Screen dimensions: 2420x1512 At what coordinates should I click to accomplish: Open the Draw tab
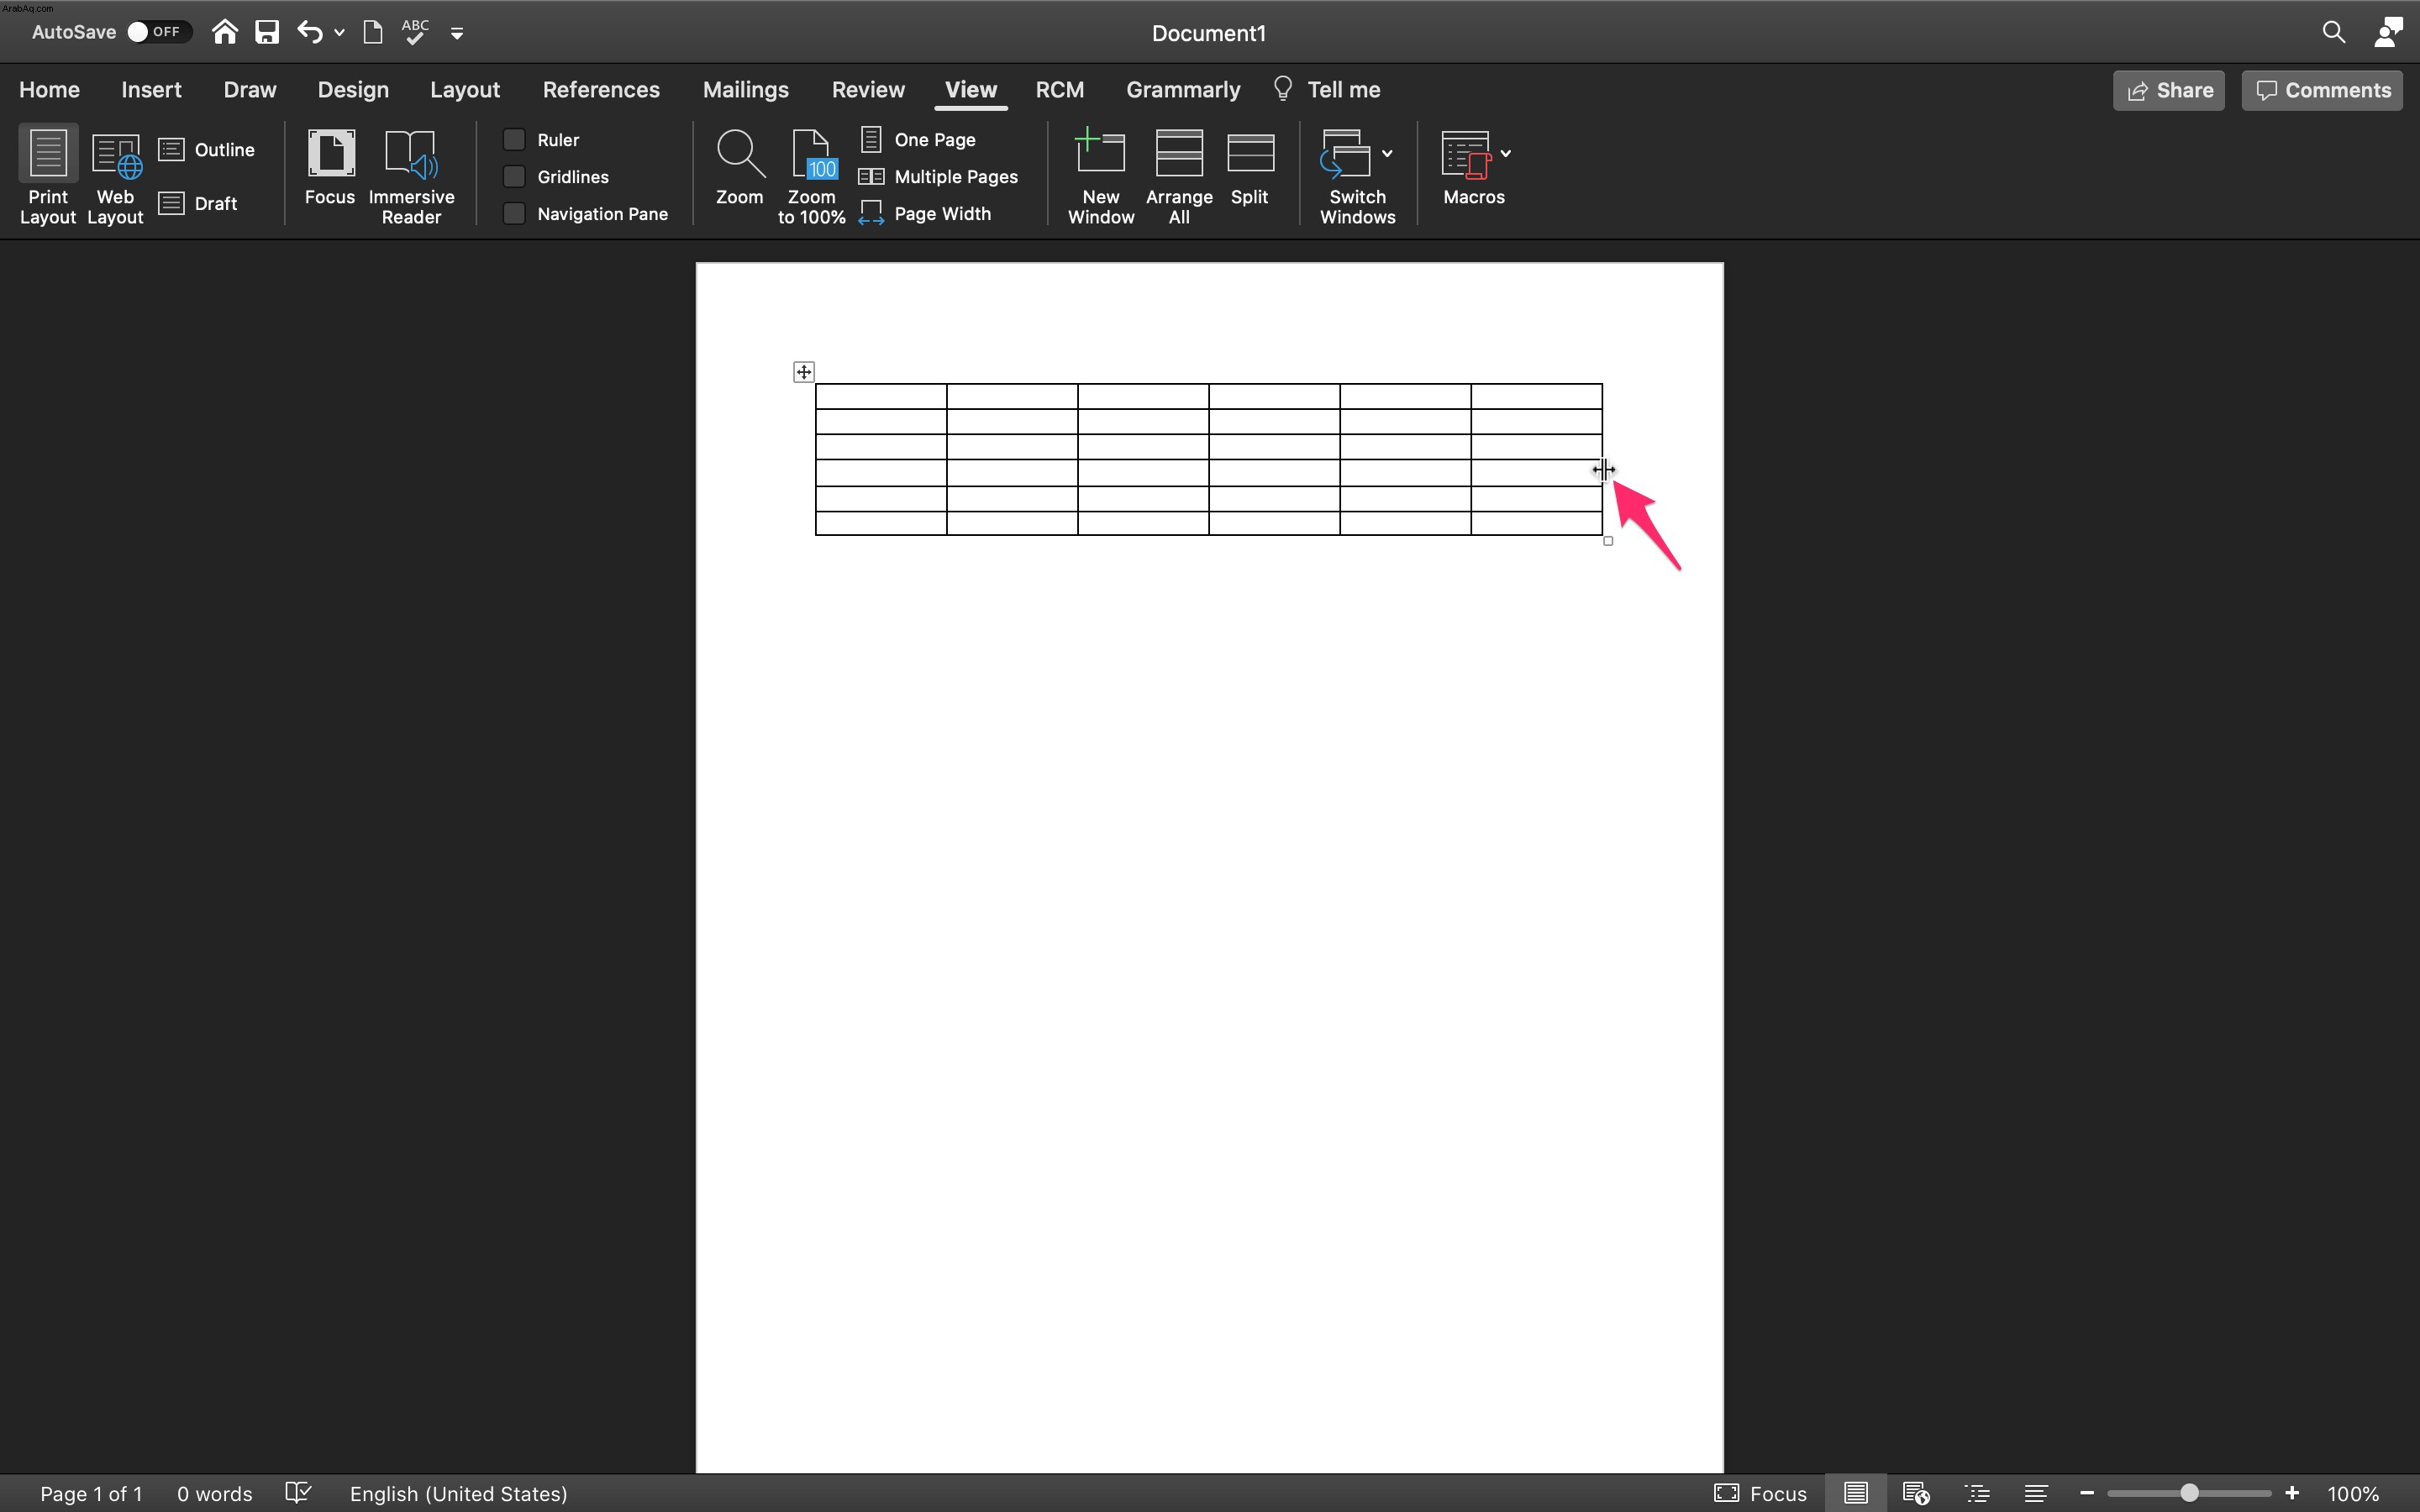250,90
